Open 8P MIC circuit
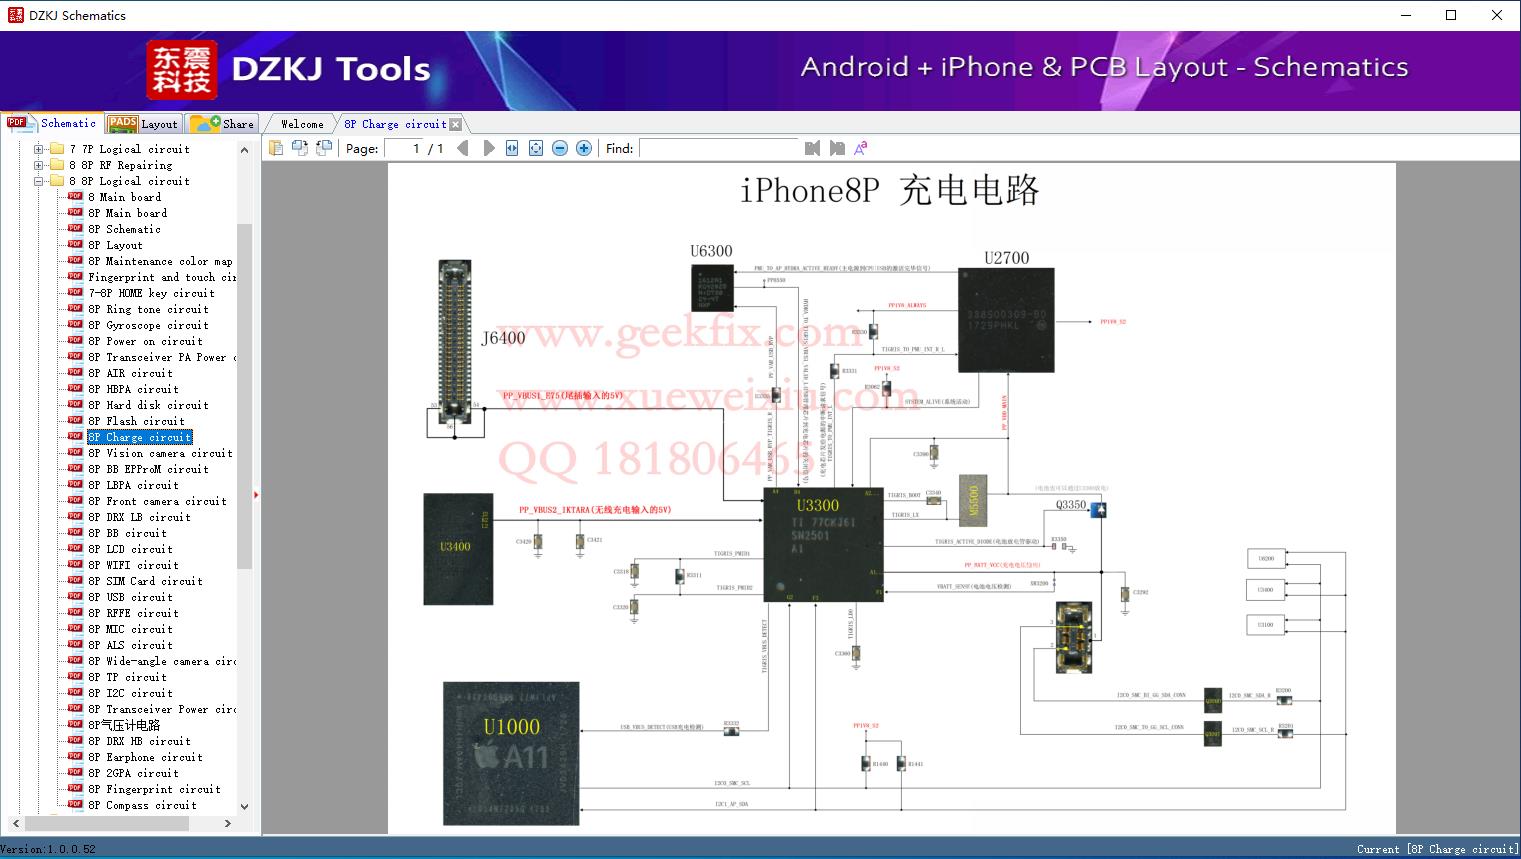Image resolution: width=1521 pixels, height=859 pixels. click(130, 629)
